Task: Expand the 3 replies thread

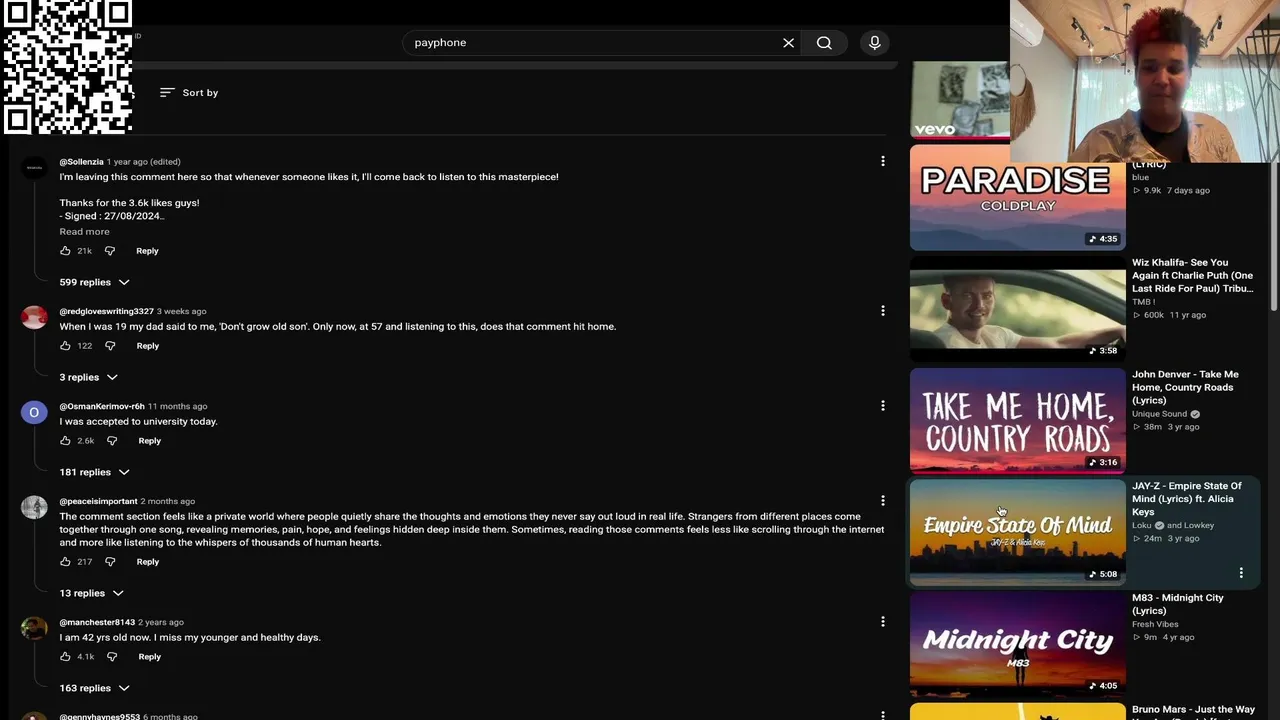Action: click(88, 377)
